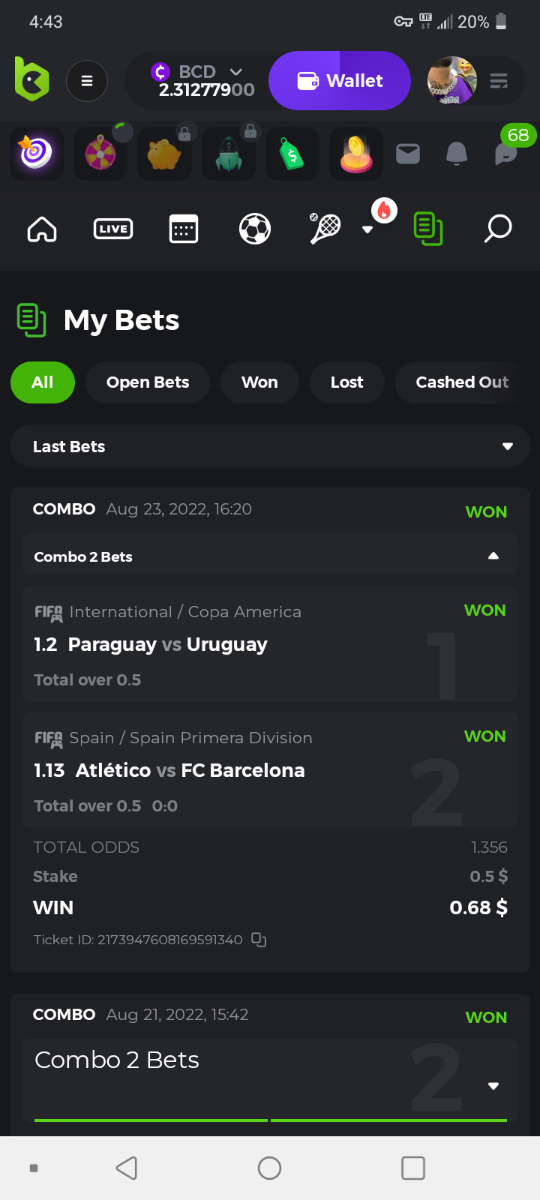This screenshot has width=540, height=1200.
Task: Open the LIVE betting icon
Action: click(113, 229)
